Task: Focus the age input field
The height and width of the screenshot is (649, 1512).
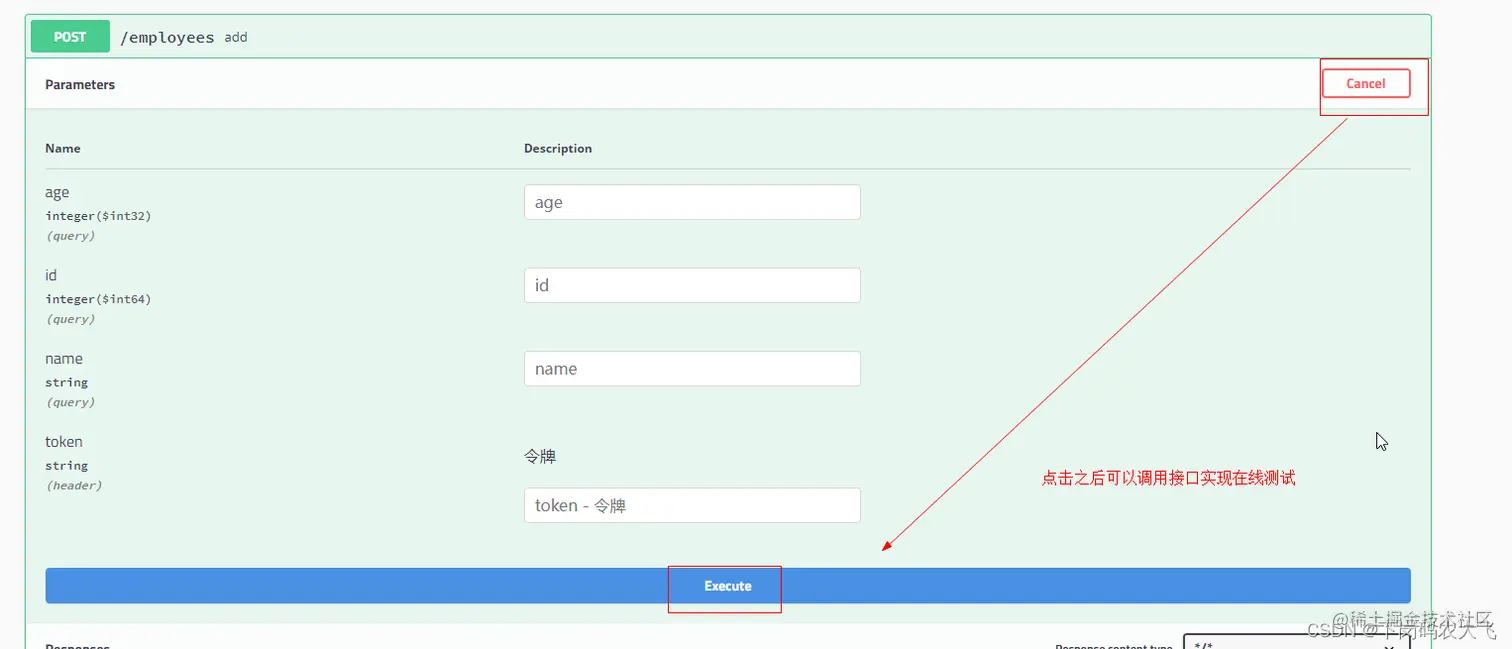Action: pyautogui.click(x=692, y=202)
